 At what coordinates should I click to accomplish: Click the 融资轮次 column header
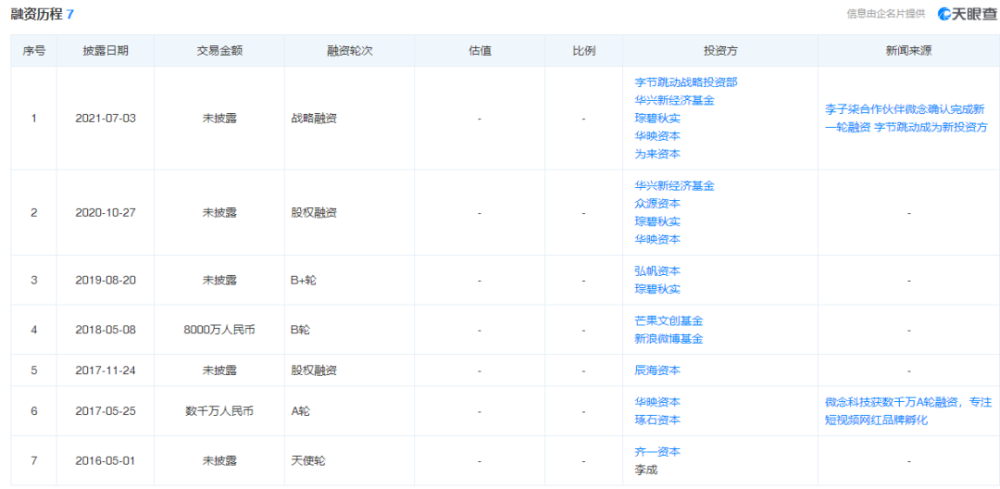349,51
